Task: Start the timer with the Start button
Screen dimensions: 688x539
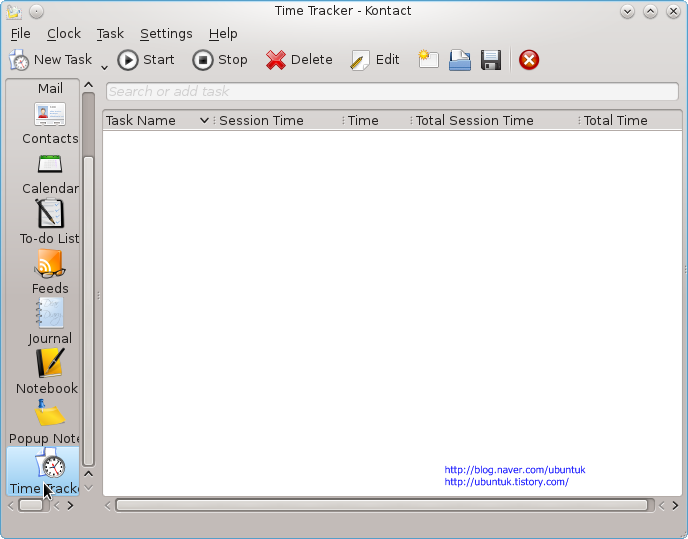Action: point(146,60)
